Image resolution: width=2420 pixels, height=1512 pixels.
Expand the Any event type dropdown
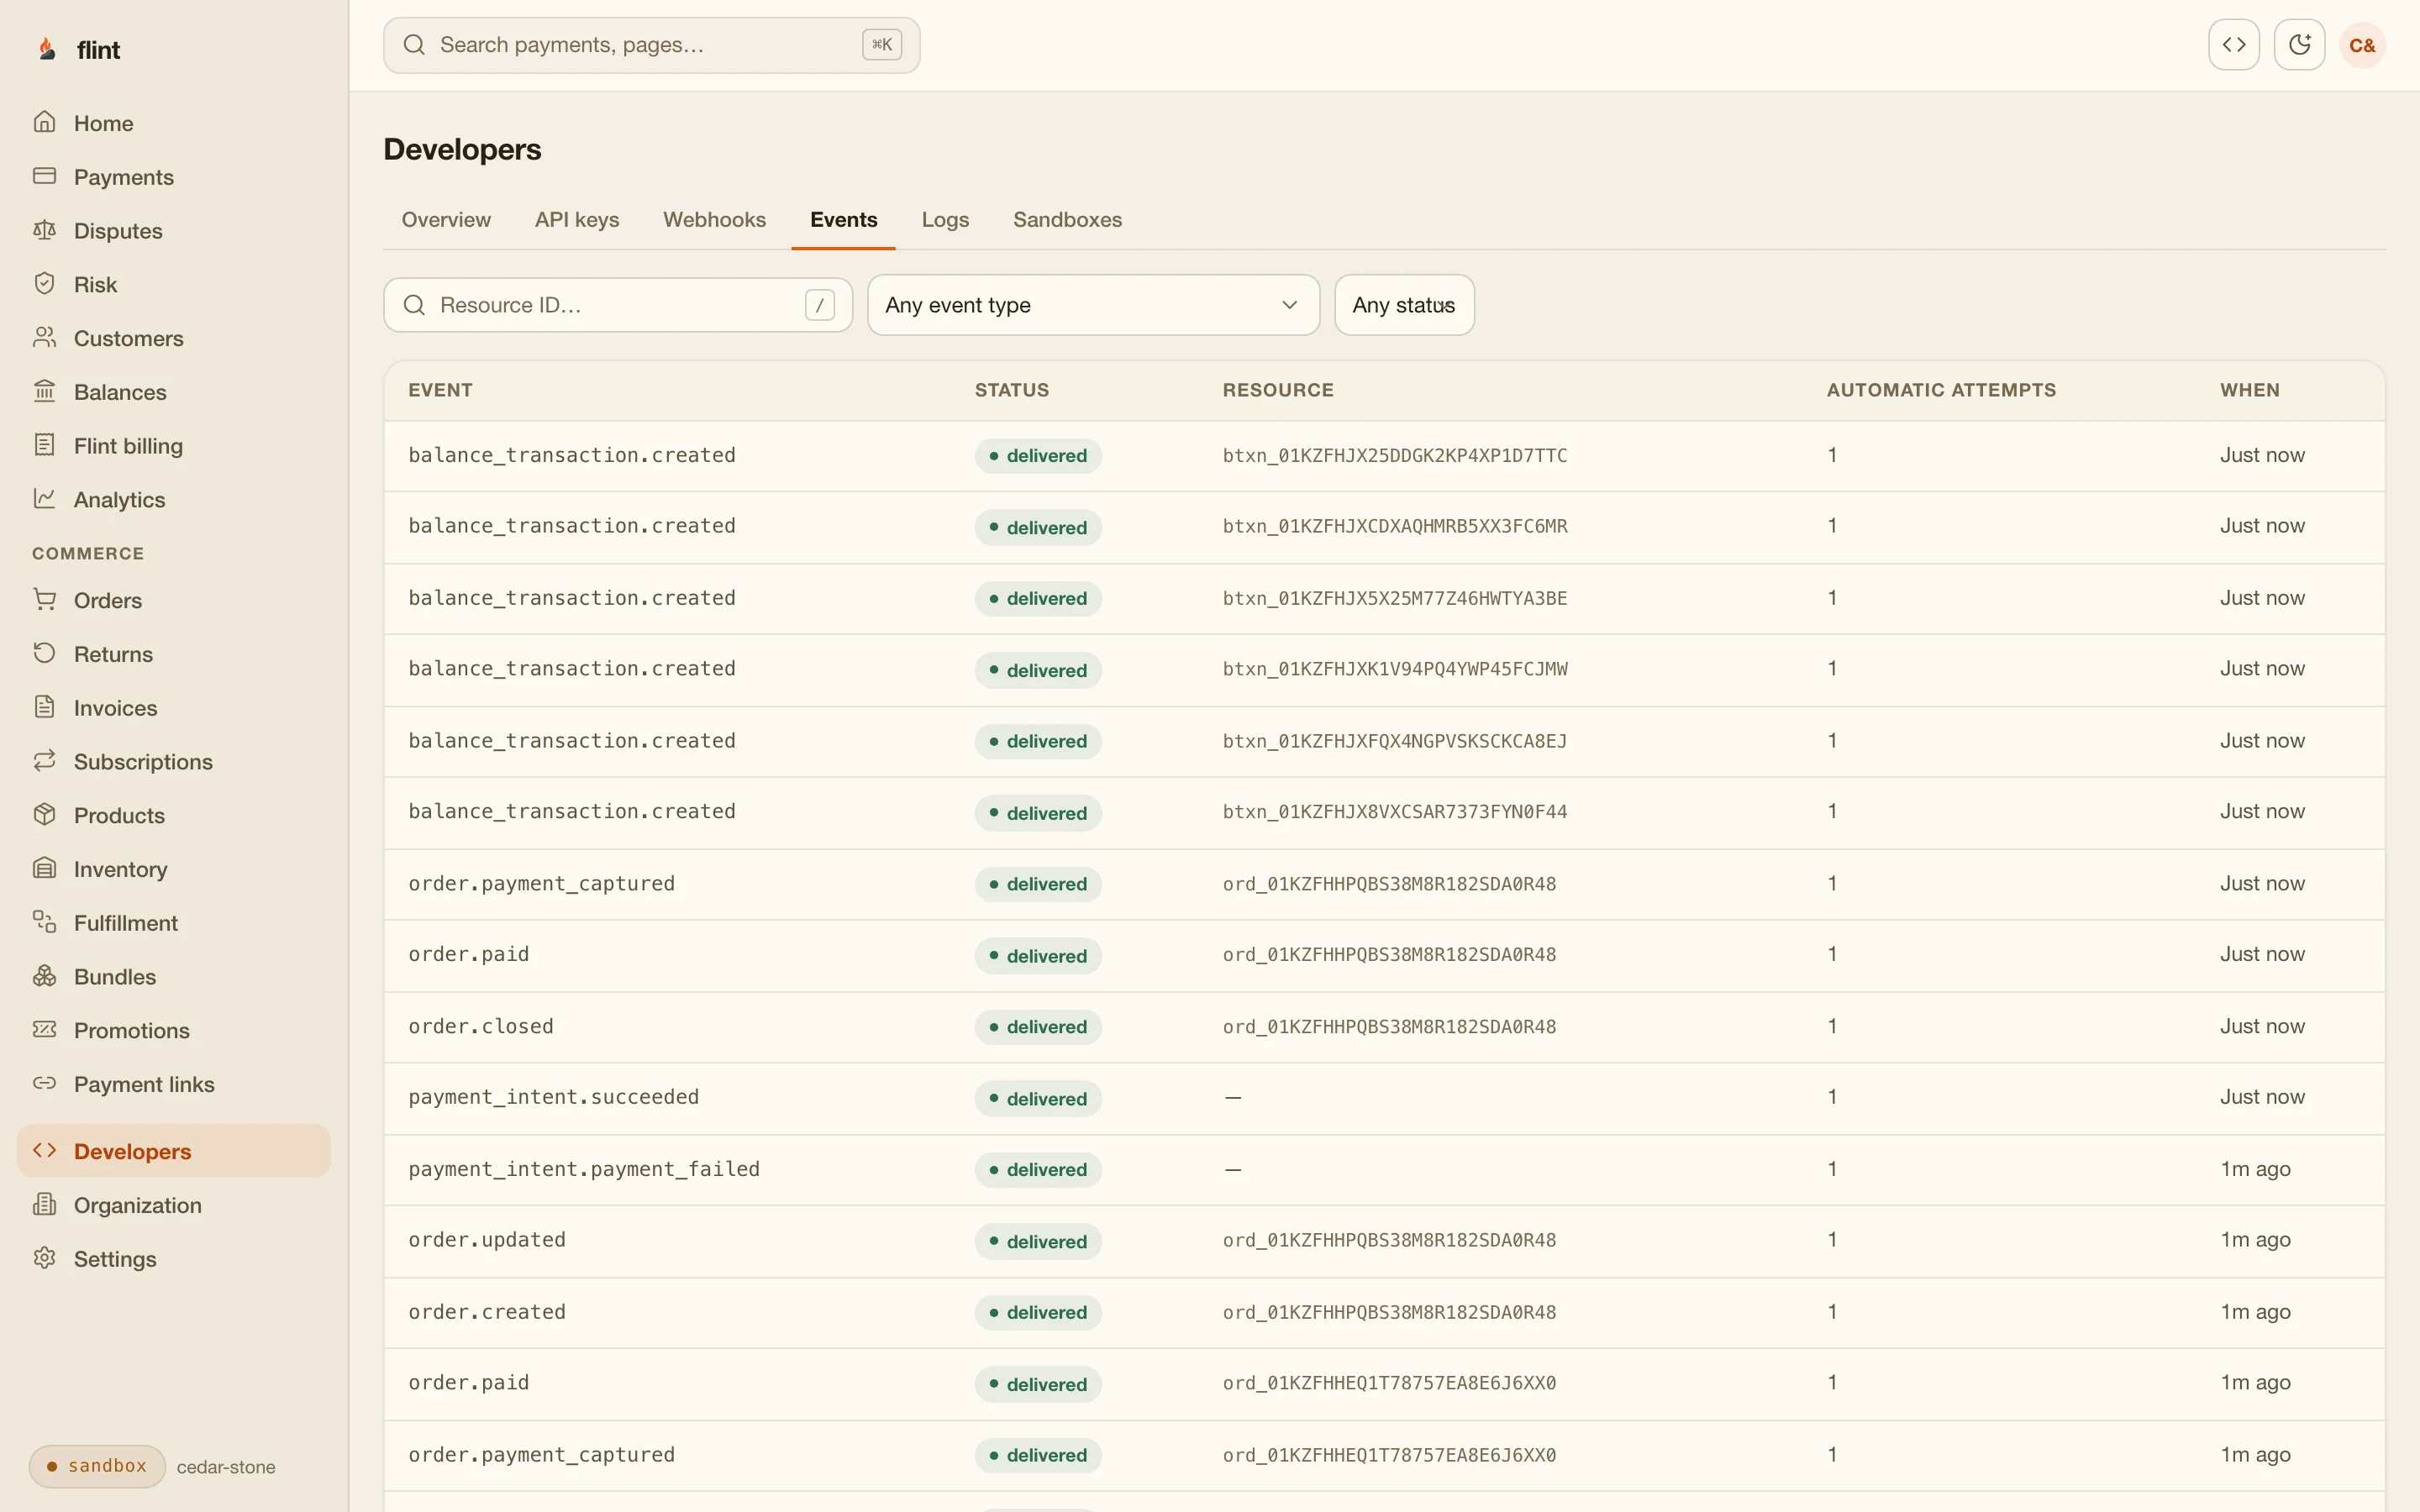pyautogui.click(x=1093, y=305)
